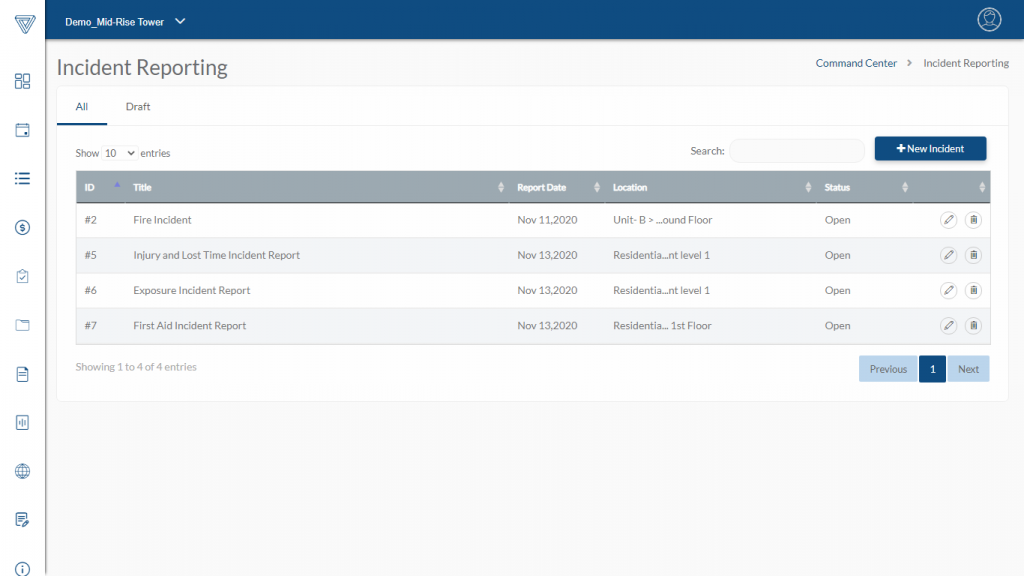This screenshot has height=576, width=1024.
Task: Sort the table by the Title column arrows
Action: (x=502, y=187)
